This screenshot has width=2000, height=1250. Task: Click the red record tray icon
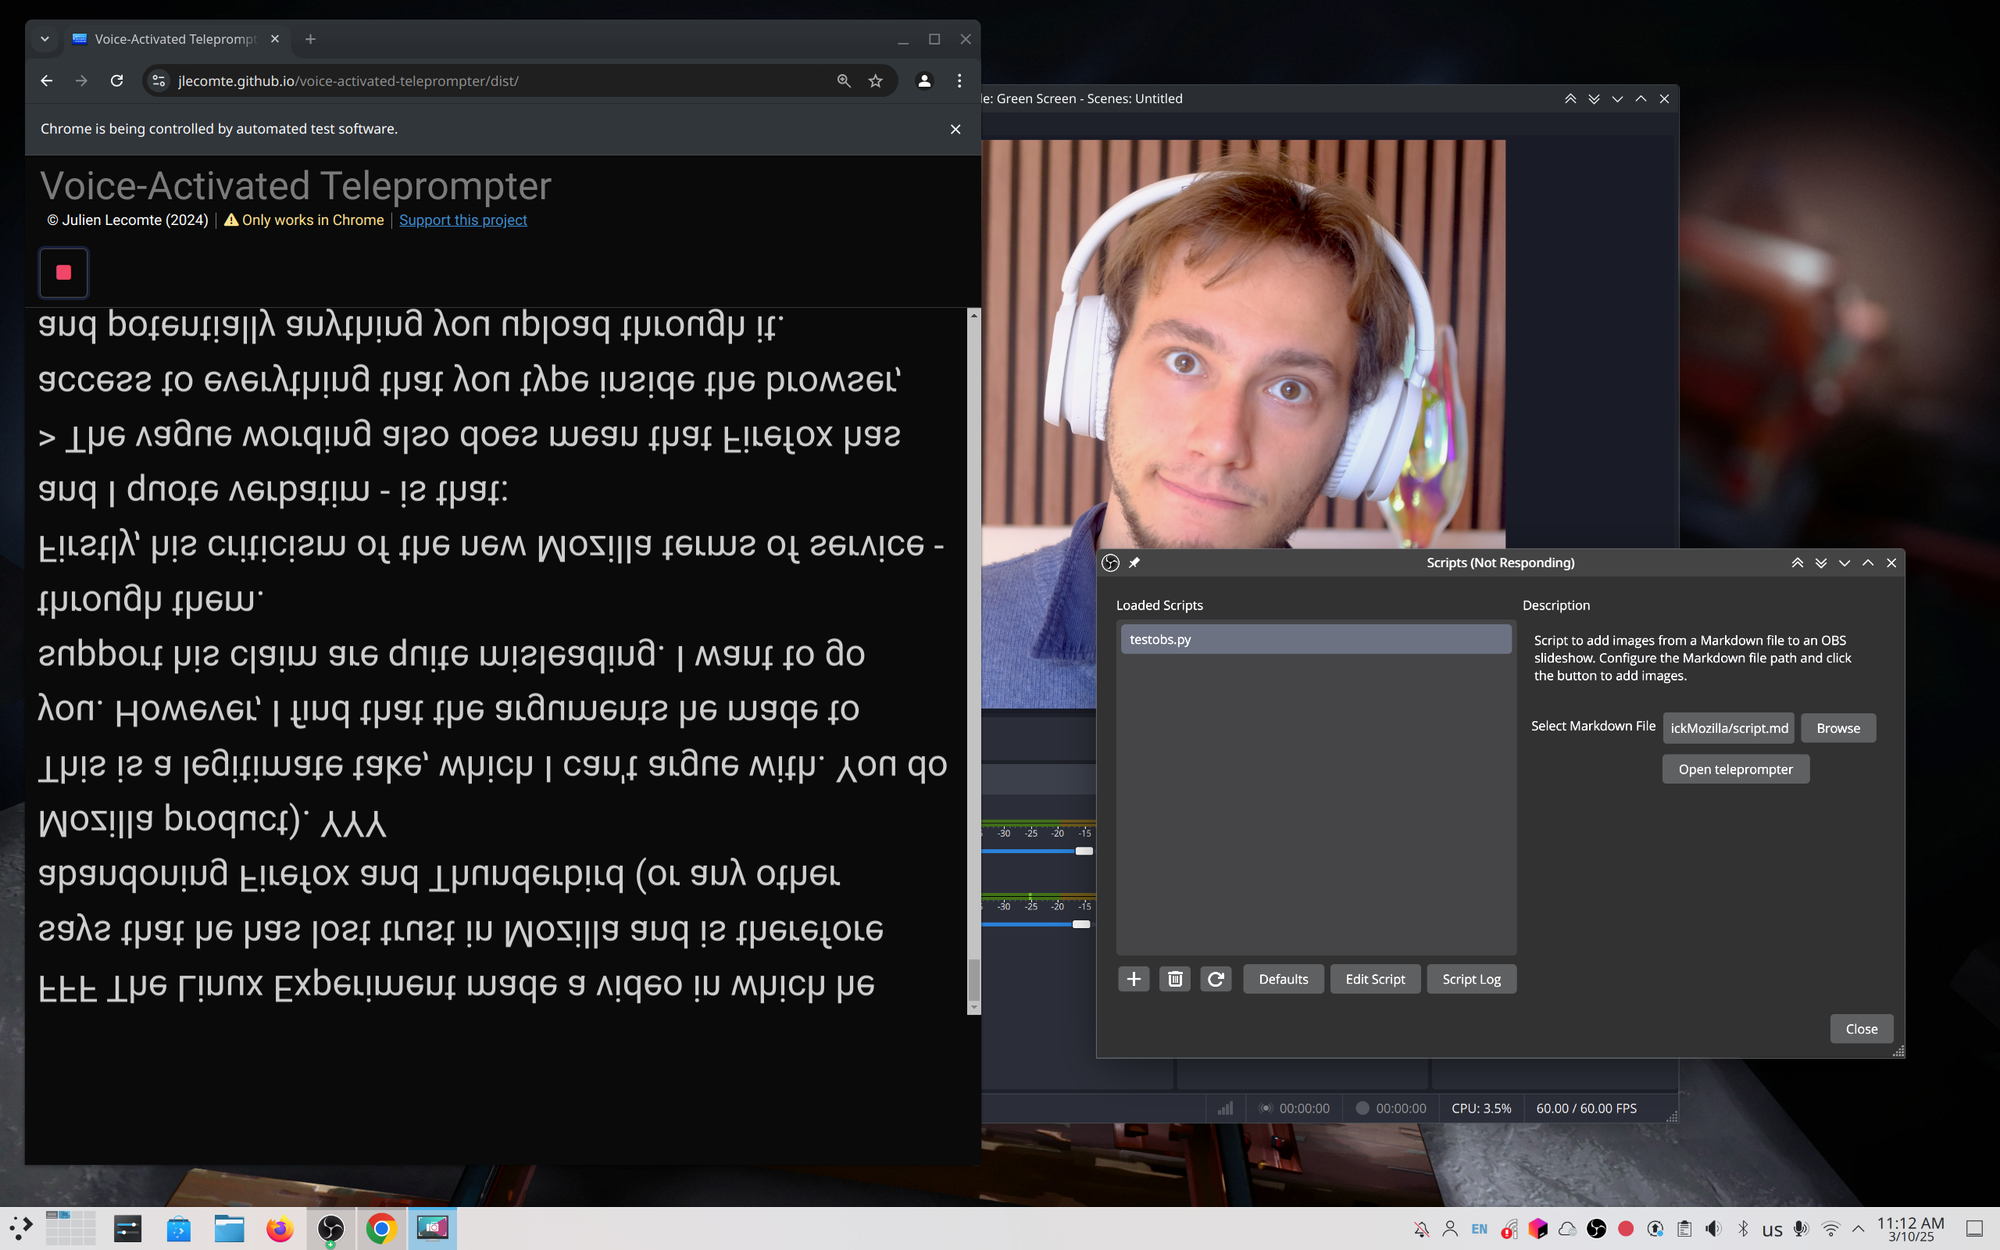click(x=1626, y=1229)
